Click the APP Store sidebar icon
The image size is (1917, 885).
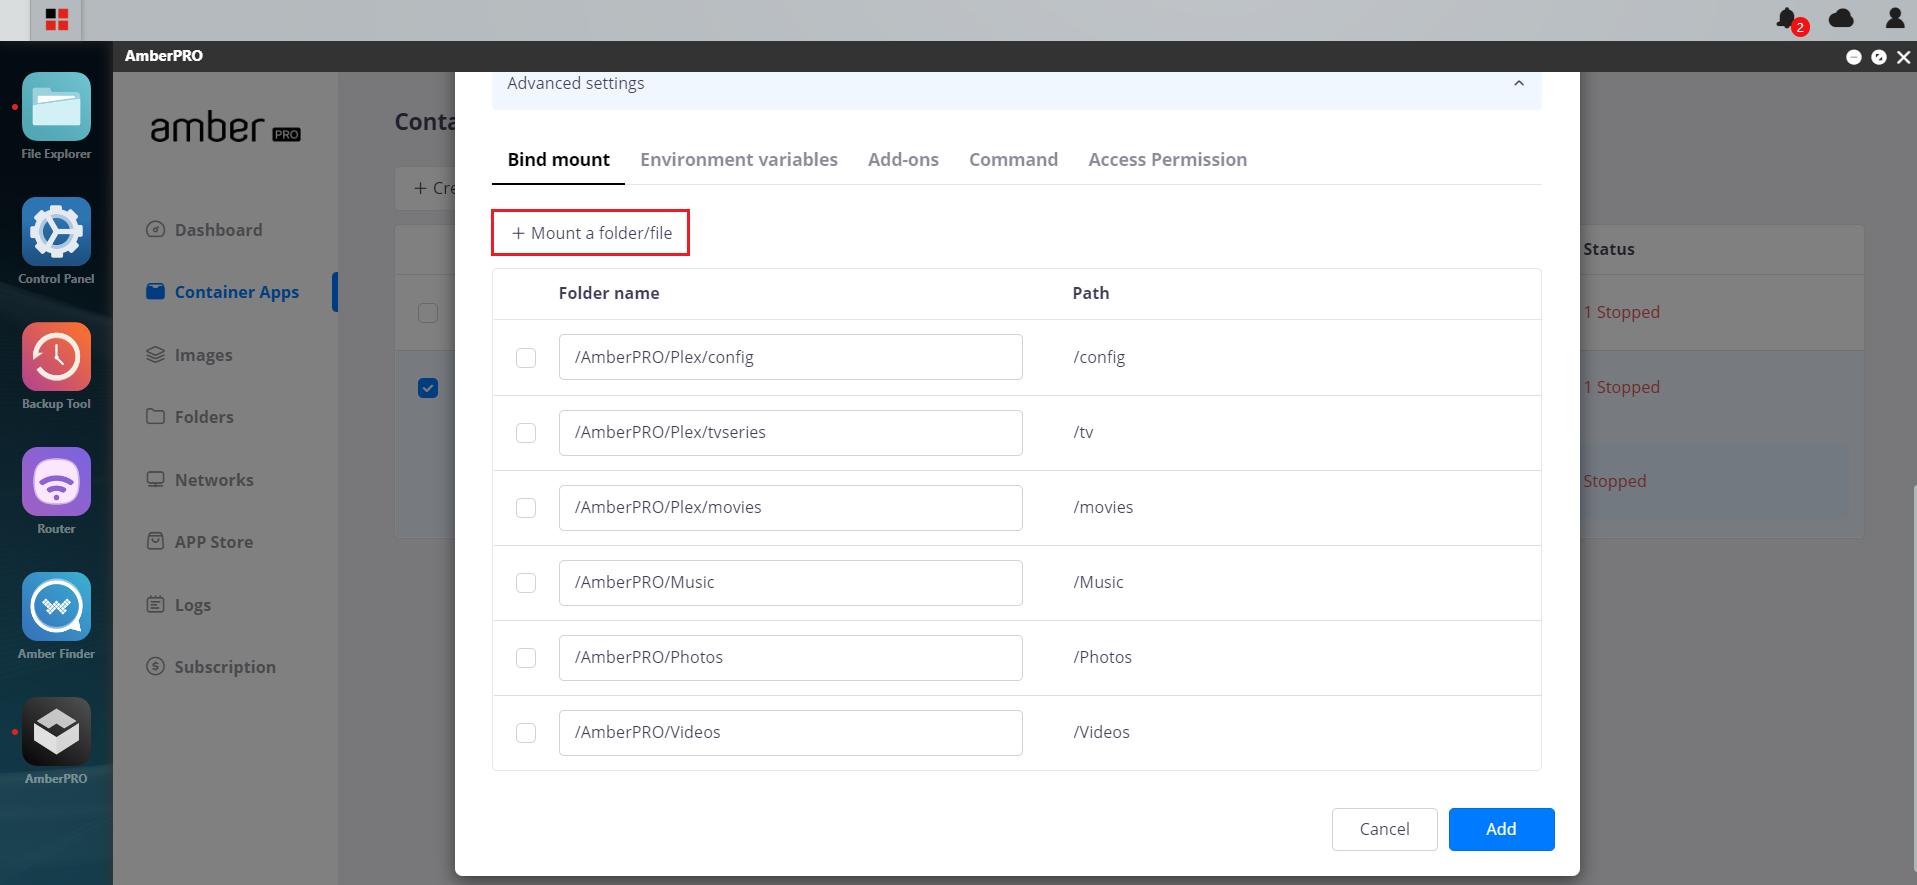pyautogui.click(x=155, y=541)
